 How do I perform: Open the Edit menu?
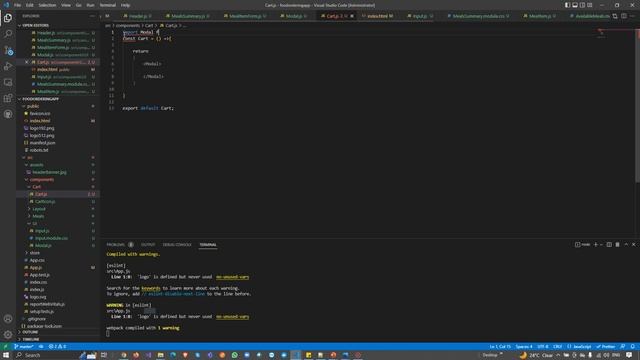point(30,5)
